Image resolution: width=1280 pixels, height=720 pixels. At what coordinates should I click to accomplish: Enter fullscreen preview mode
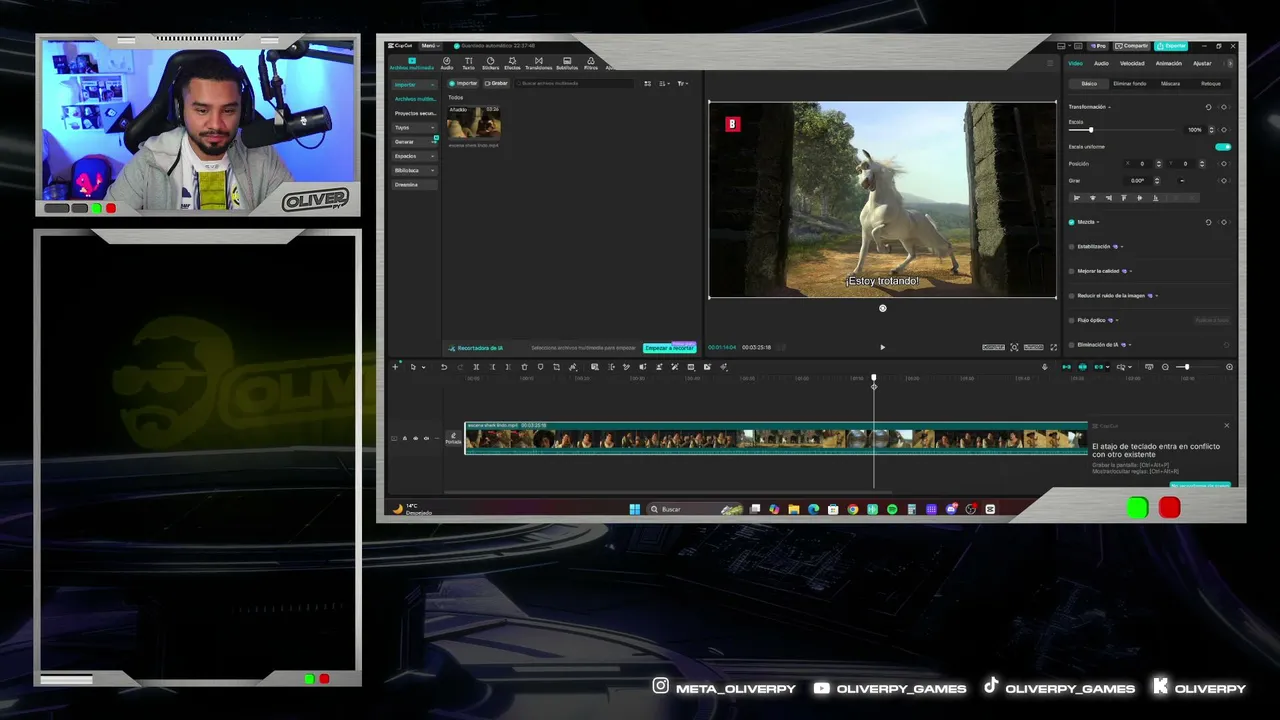coord(1053,347)
